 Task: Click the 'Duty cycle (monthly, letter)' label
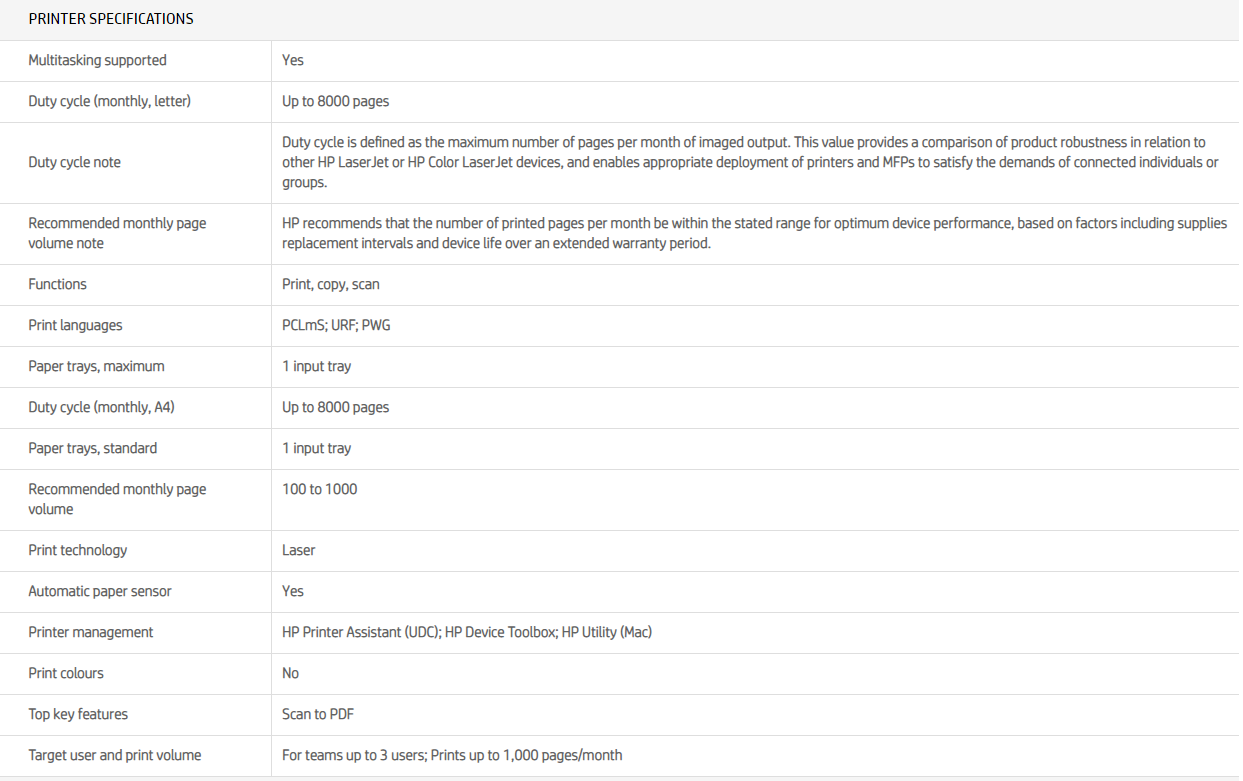click(x=109, y=101)
